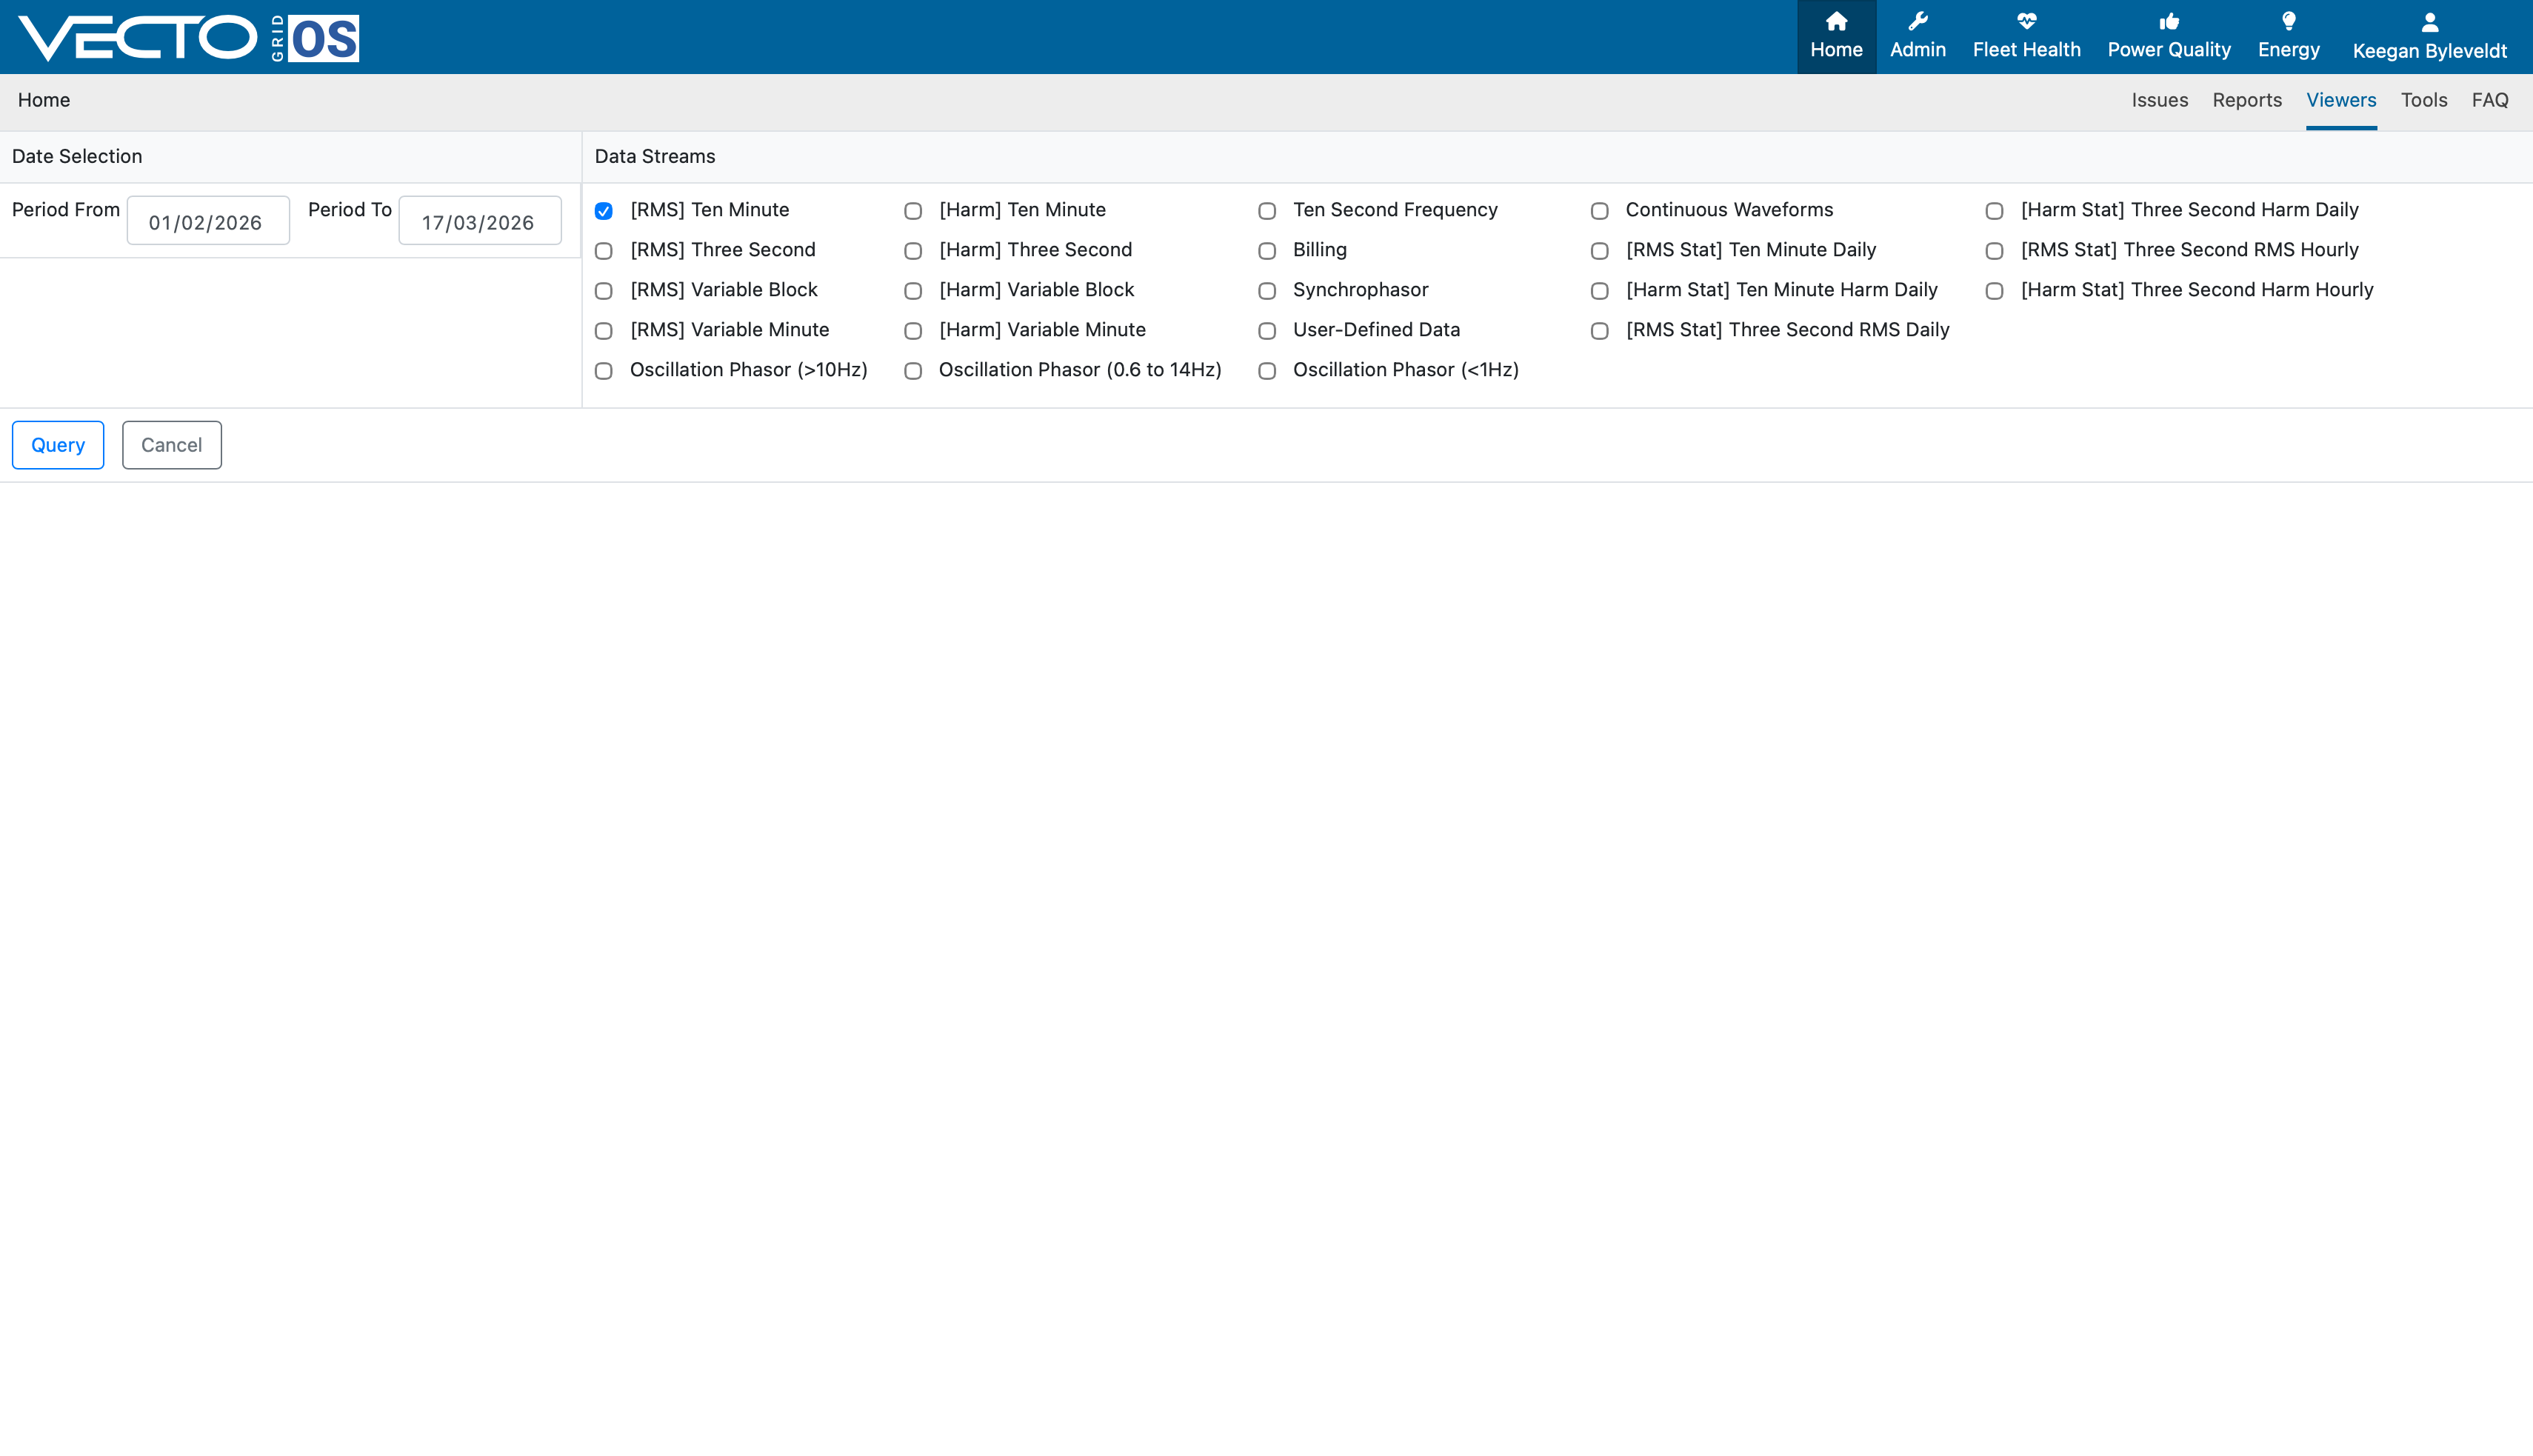Open Keegan Byleveldt user profile icon
This screenshot has height=1456, width=2533.
coord(2429,22)
